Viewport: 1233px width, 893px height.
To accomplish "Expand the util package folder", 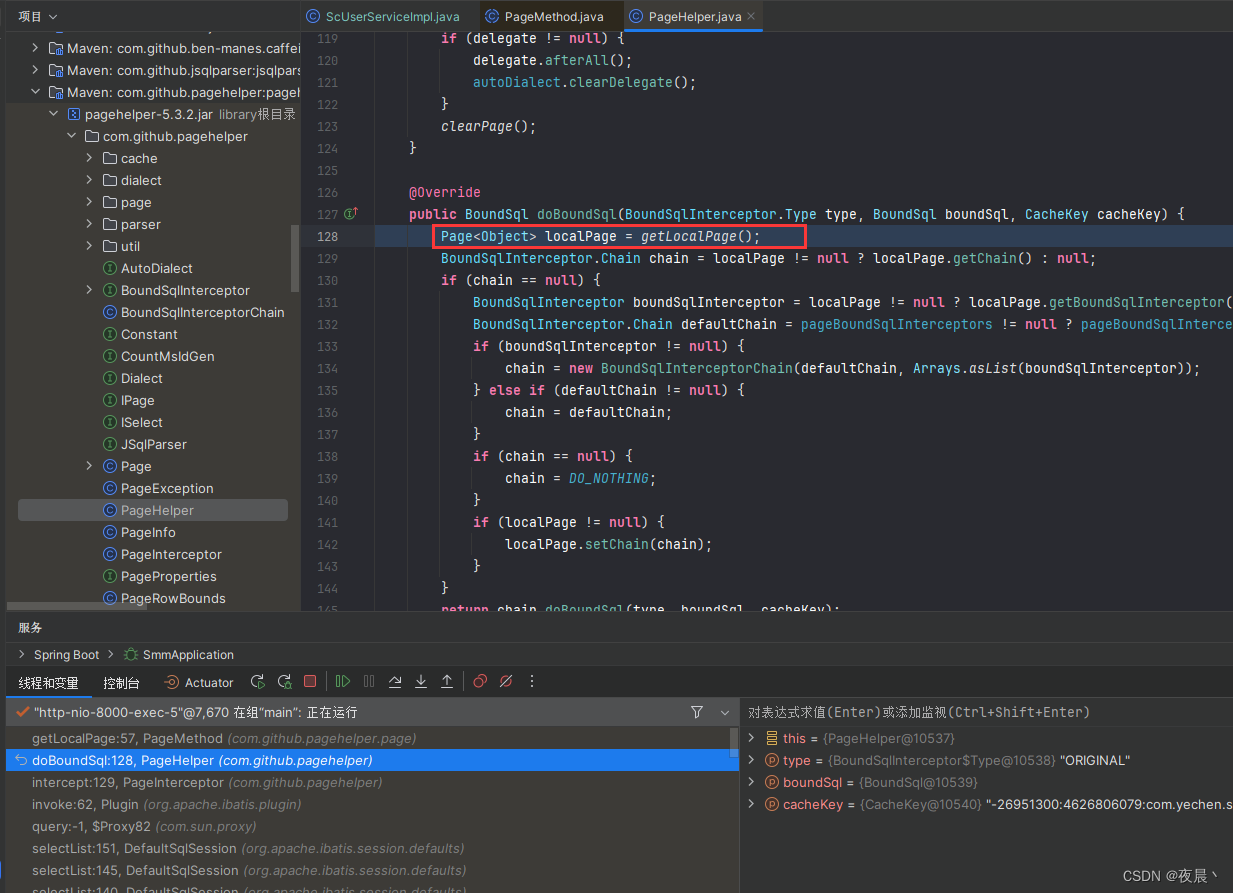I will [89, 246].
